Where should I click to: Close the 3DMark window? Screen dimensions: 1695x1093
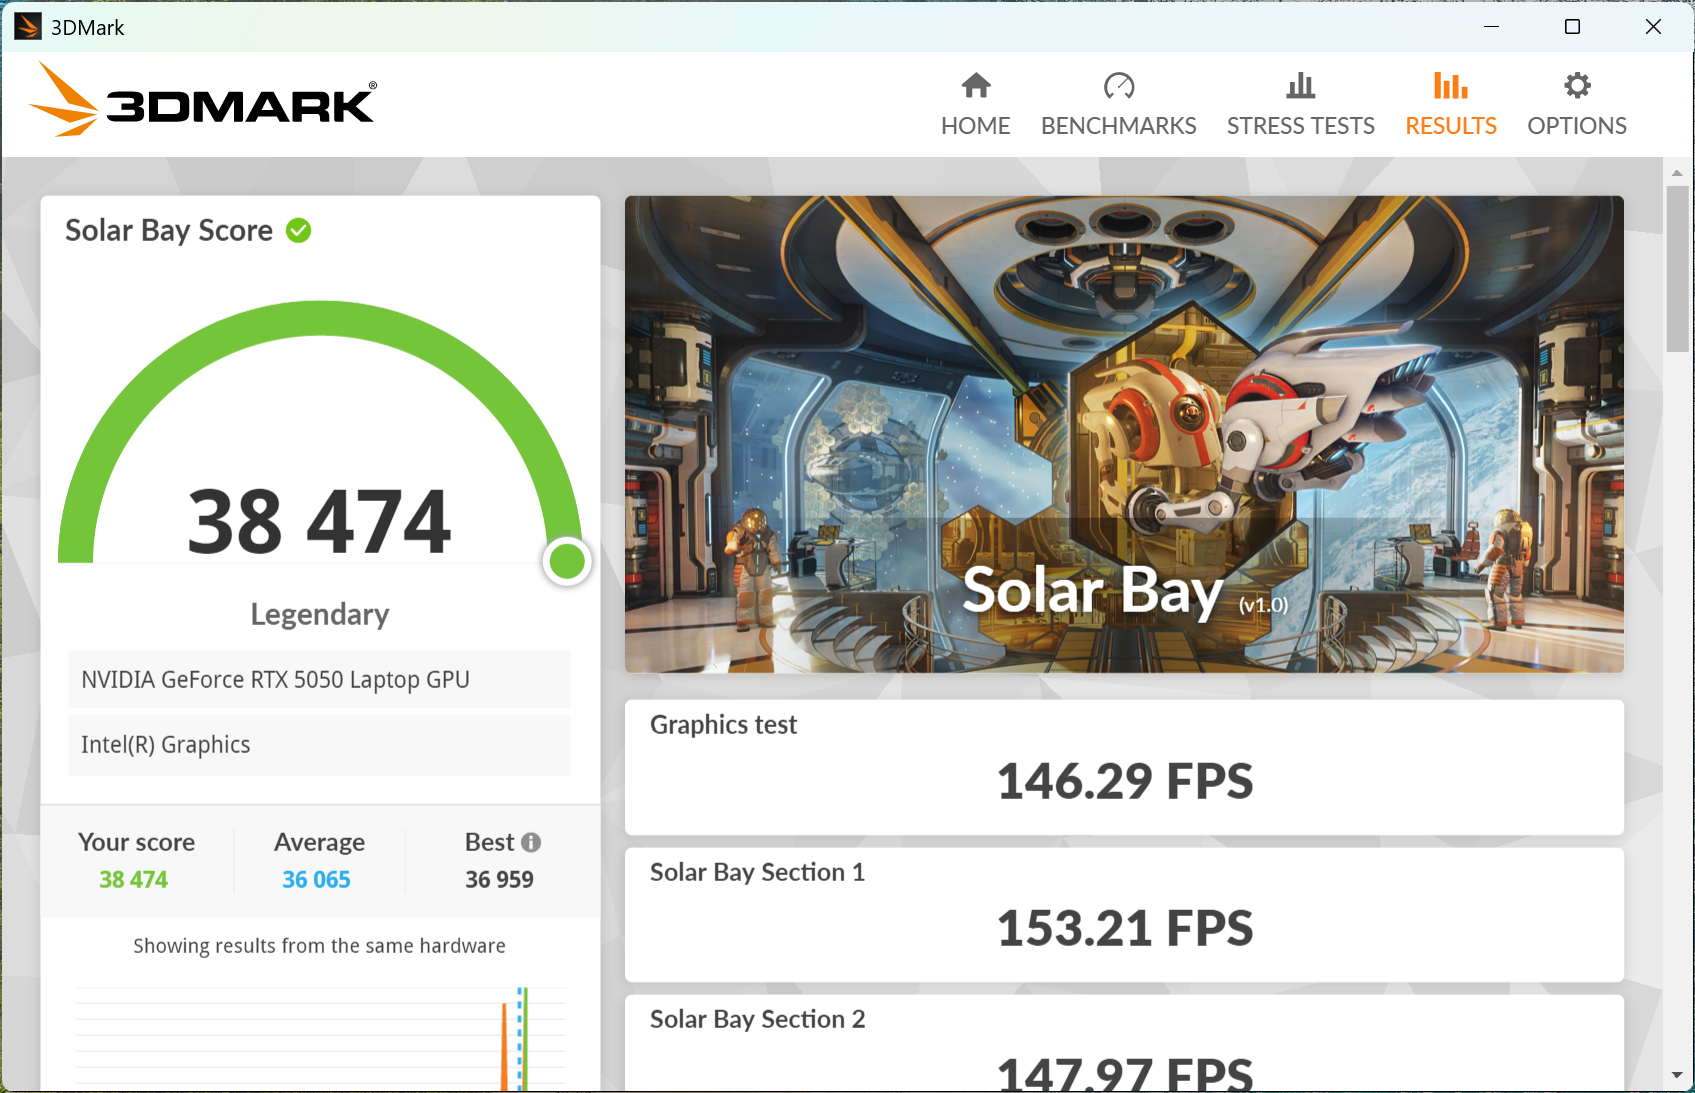click(1653, 27)
